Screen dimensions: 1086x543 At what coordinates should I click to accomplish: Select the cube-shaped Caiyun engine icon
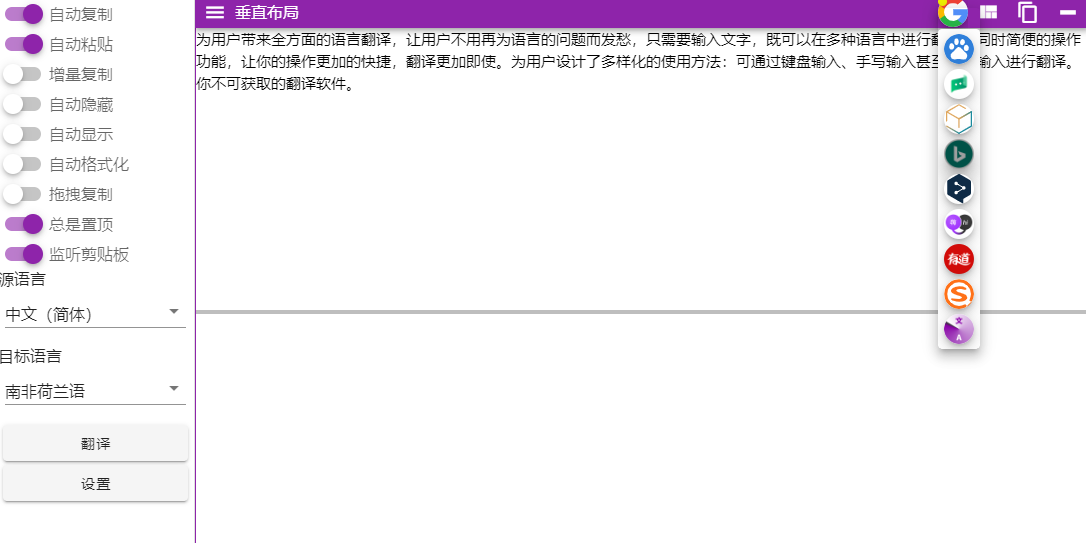959,119
